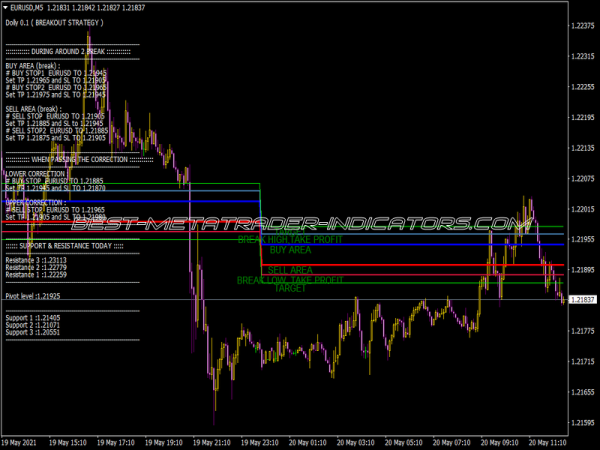Select the green BUY AREA chart label

[x=290, y=250]
